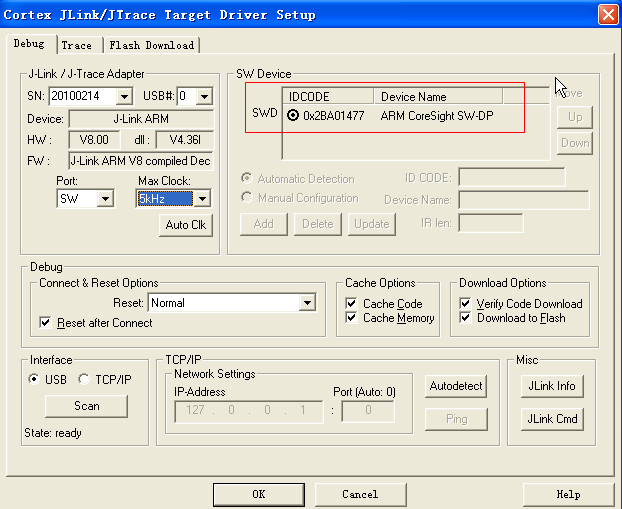Click the Device Name column header

tap(438, 96)
